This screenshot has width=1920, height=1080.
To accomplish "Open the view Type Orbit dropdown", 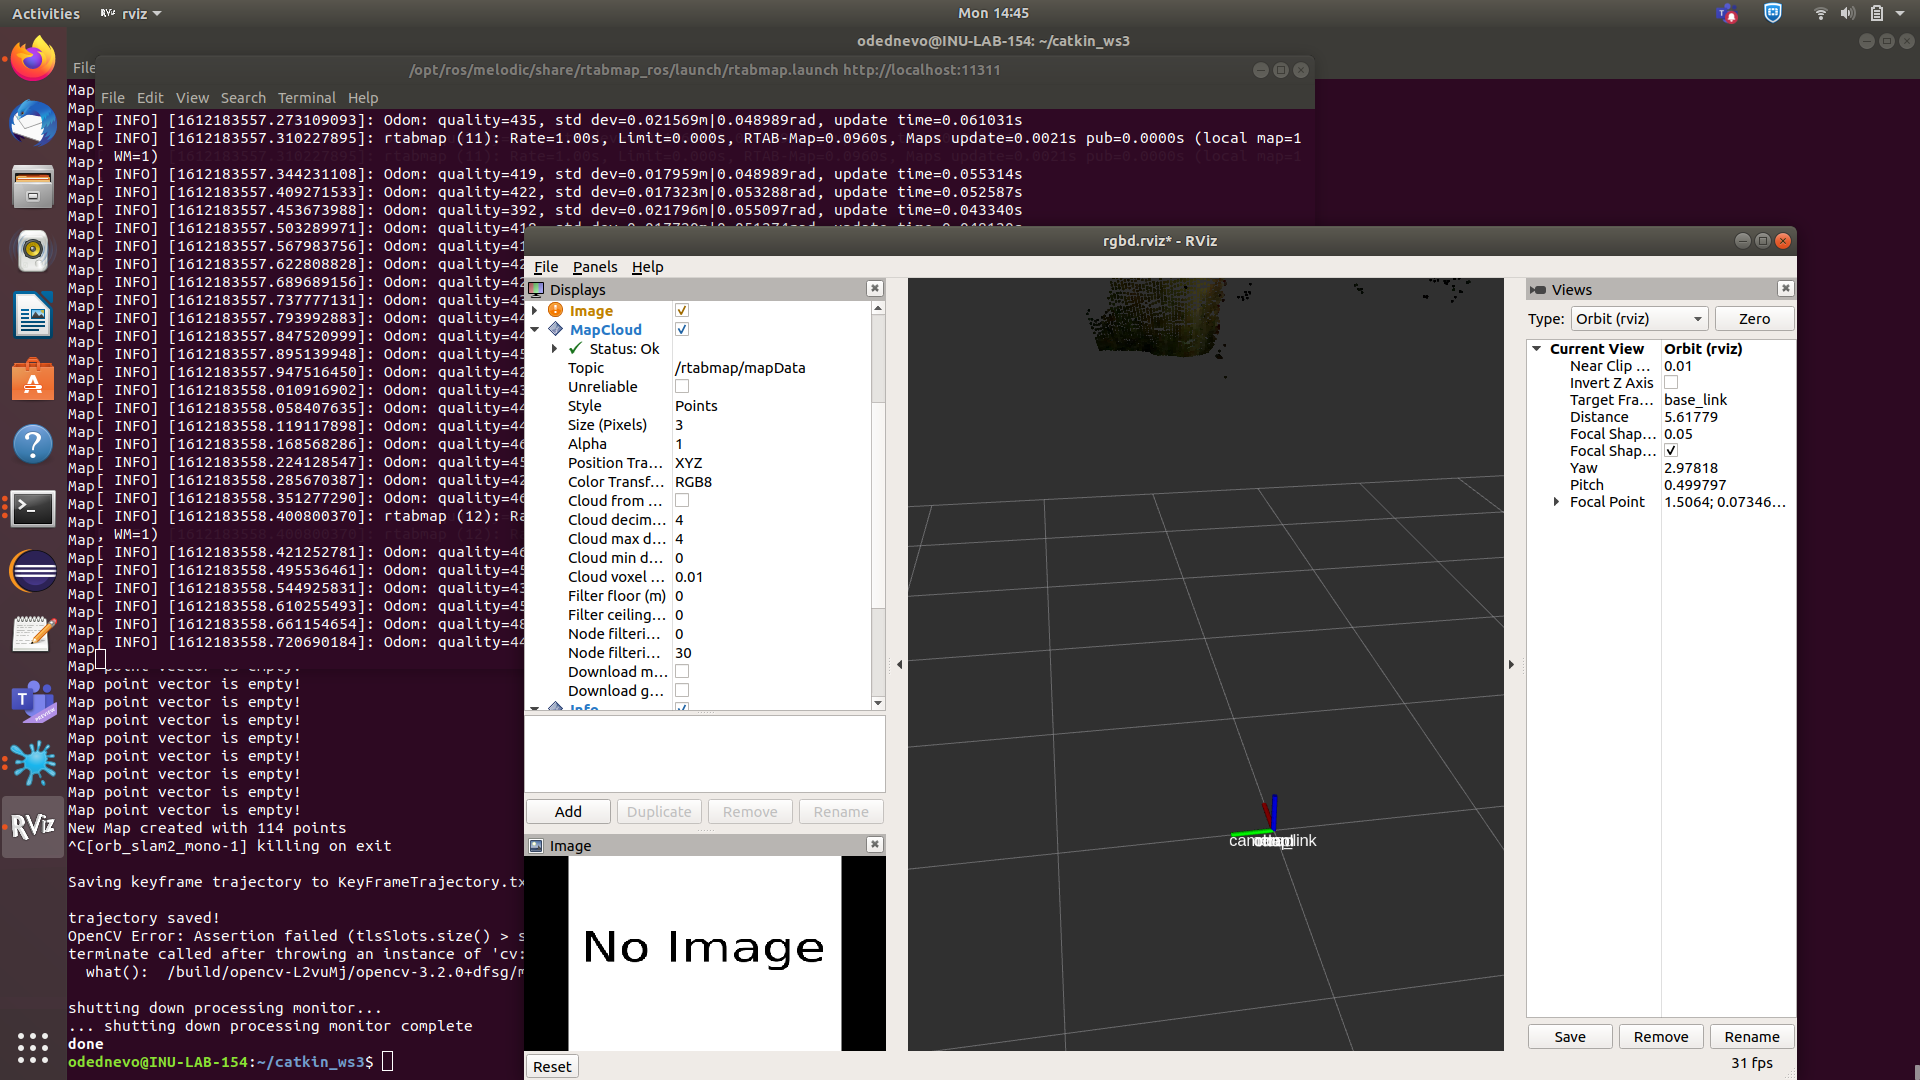I will point(1639,319).
